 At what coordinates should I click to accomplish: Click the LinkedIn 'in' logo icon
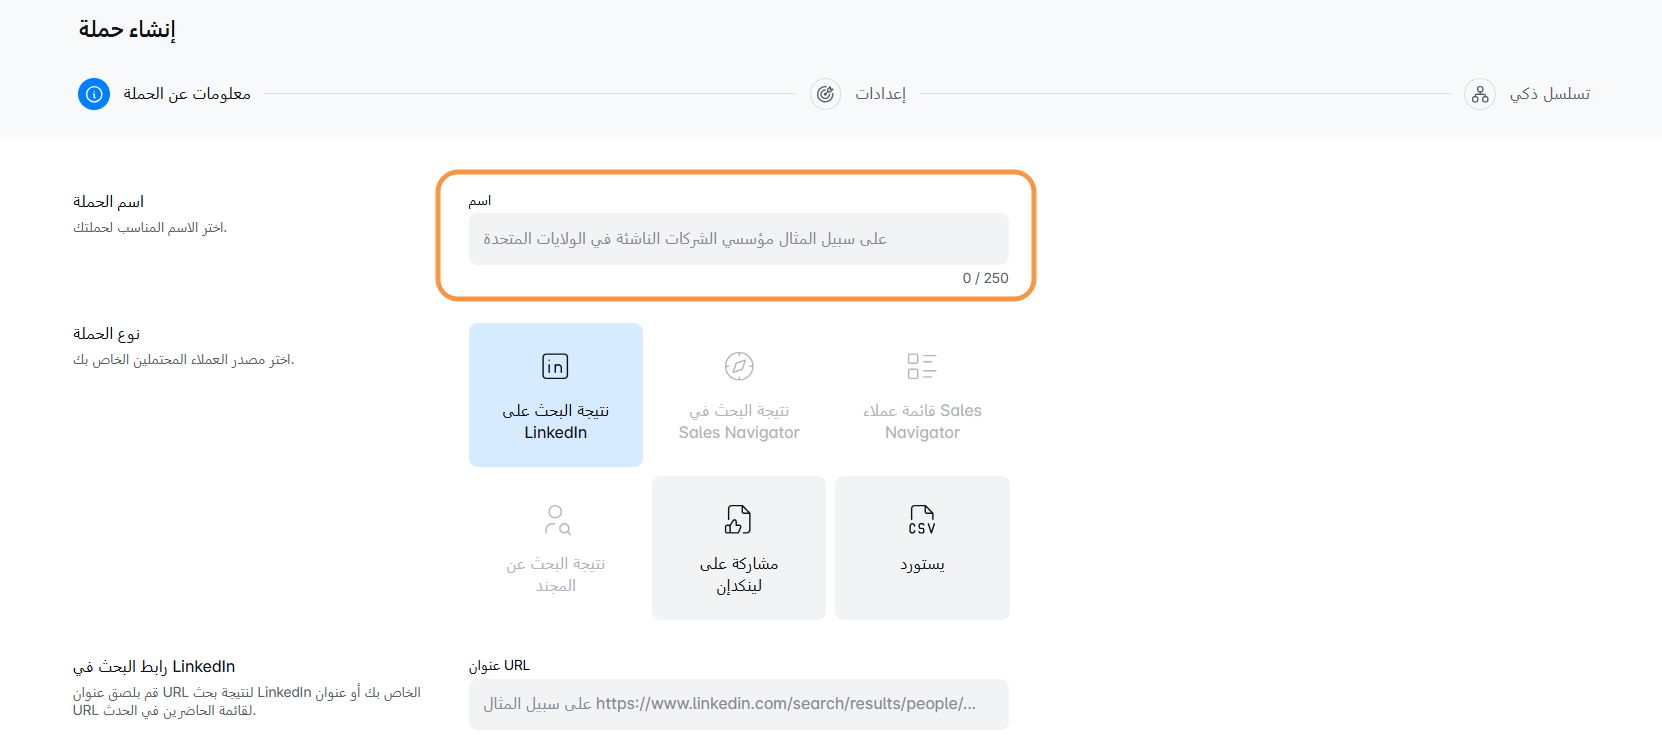coord(555,366)
